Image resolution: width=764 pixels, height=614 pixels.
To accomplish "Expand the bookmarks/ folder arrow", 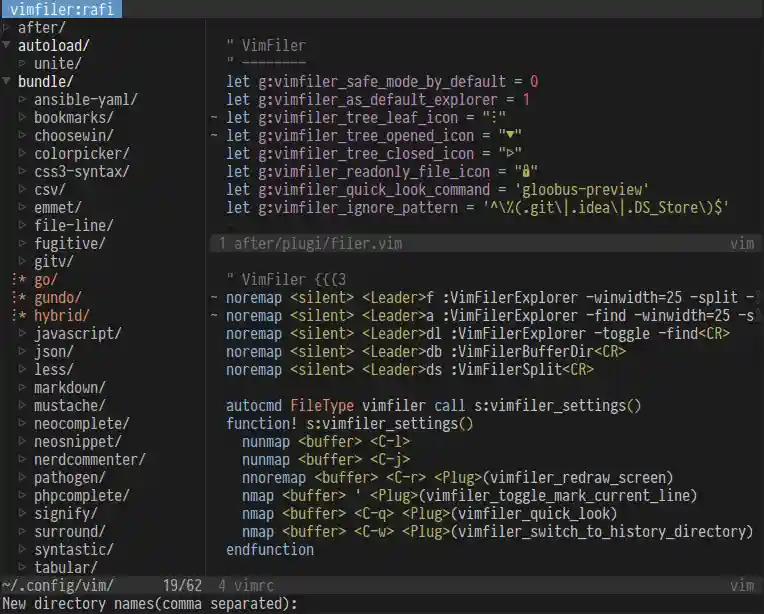I will (x=22, y=117).
